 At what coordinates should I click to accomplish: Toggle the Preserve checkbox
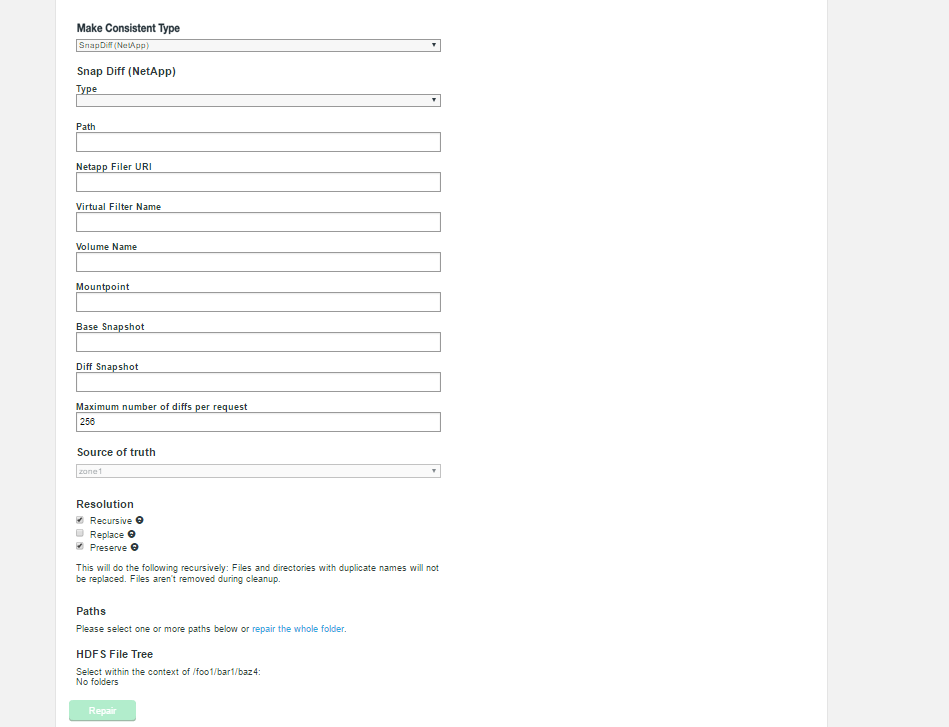(x=79, y=546)
